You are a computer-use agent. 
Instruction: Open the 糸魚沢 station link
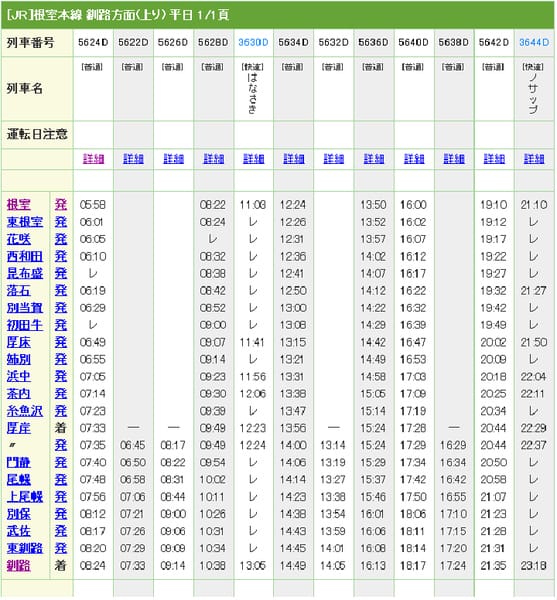coord(25,411)
